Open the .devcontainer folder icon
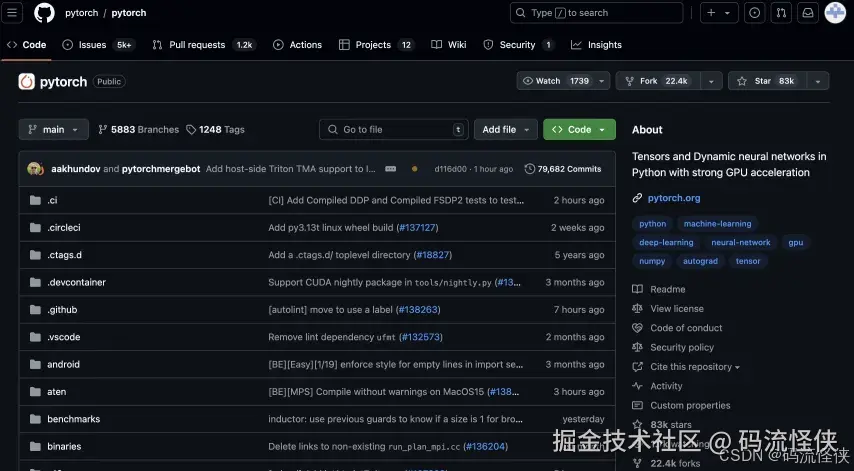 pyautogui.click(x=35, y=282)
